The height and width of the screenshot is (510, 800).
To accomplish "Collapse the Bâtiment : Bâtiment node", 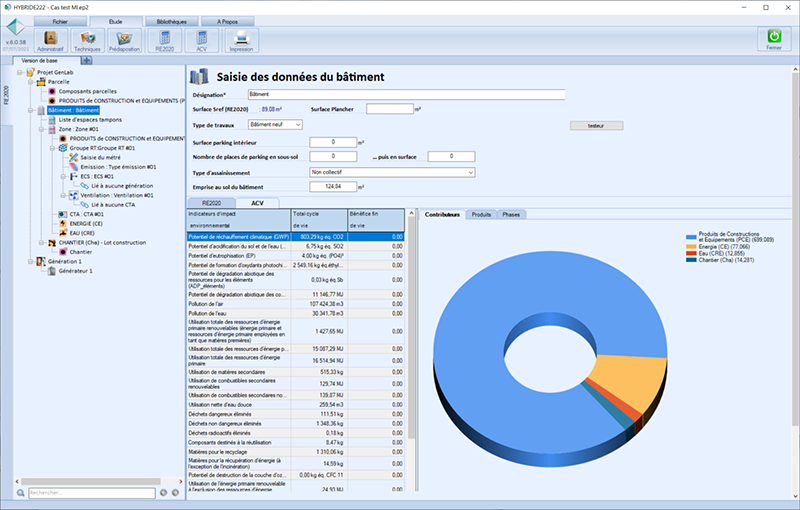I will pyautogui.click(x=31, y=110).
